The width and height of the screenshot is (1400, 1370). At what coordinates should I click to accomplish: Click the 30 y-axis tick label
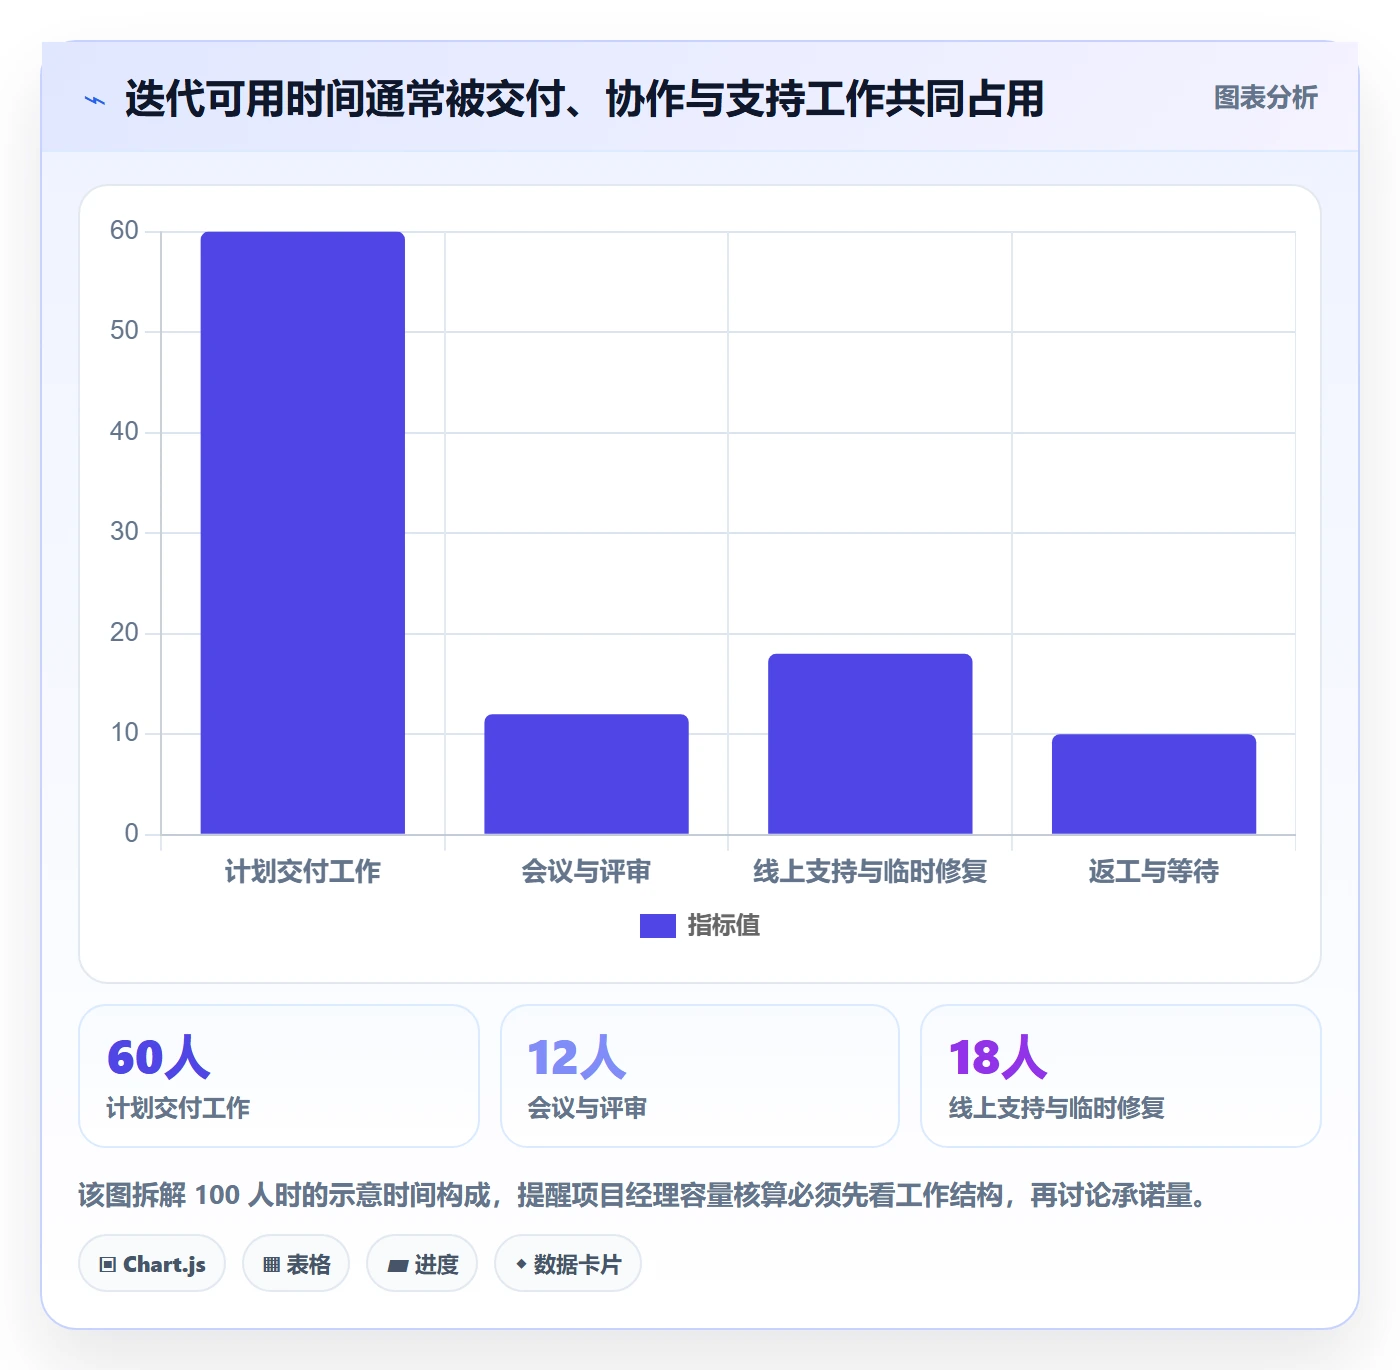pyautogui.click(x=124, y=532)
